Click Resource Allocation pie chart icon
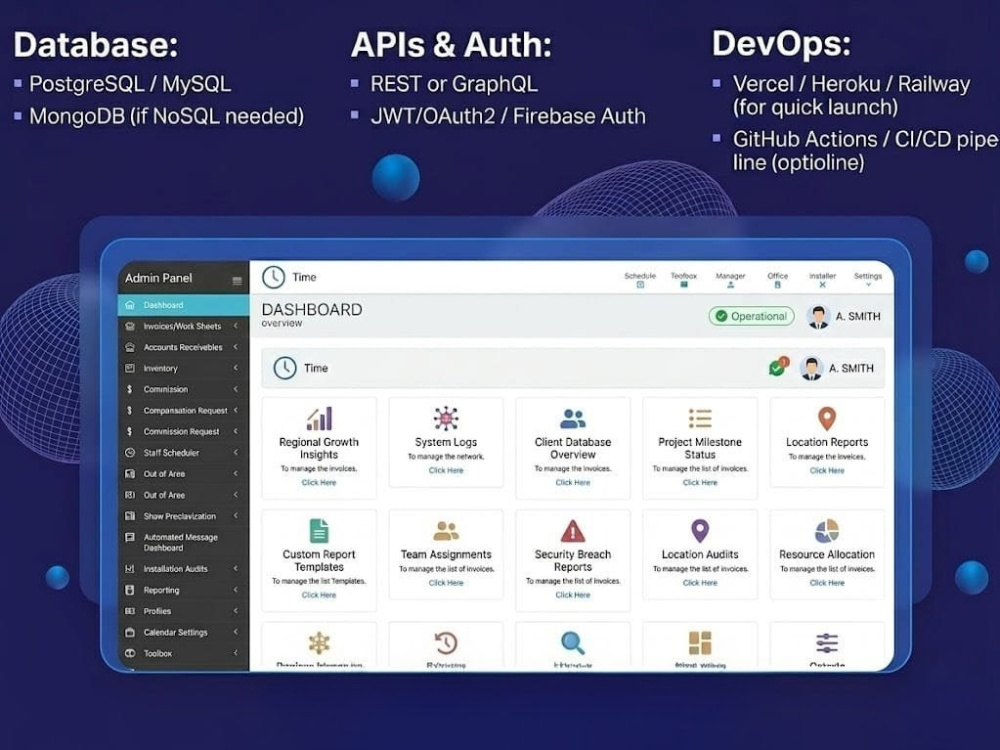 click(x=827, y=531)
